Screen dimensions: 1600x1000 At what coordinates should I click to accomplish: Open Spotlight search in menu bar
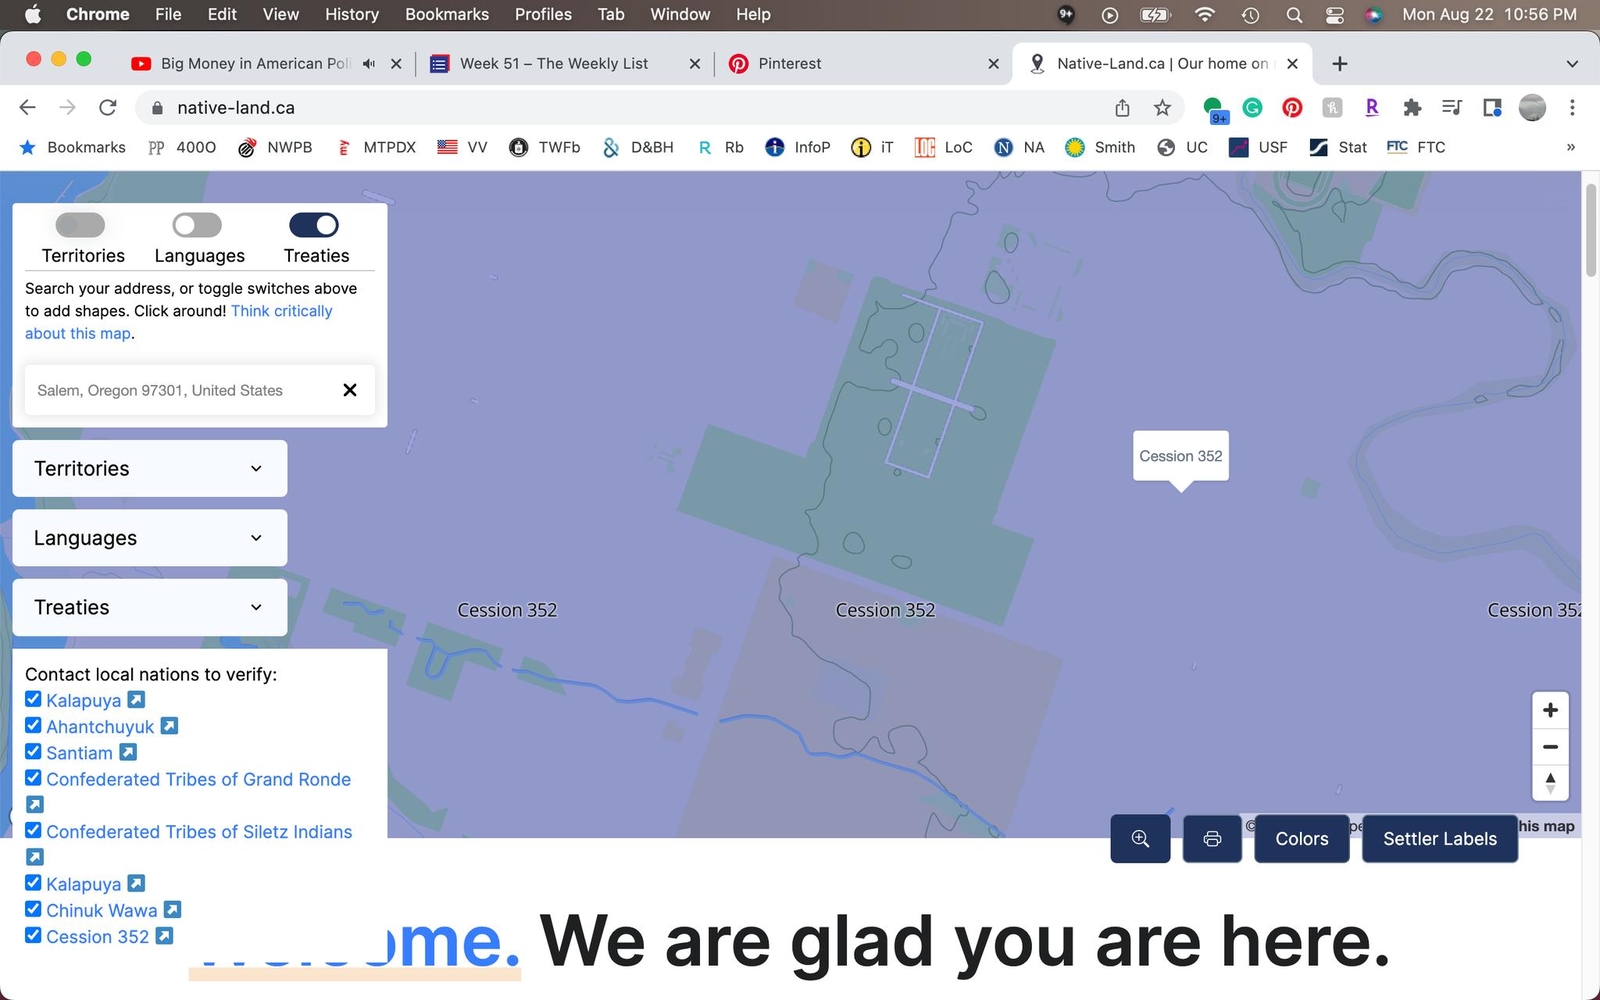pos(1294,14)
